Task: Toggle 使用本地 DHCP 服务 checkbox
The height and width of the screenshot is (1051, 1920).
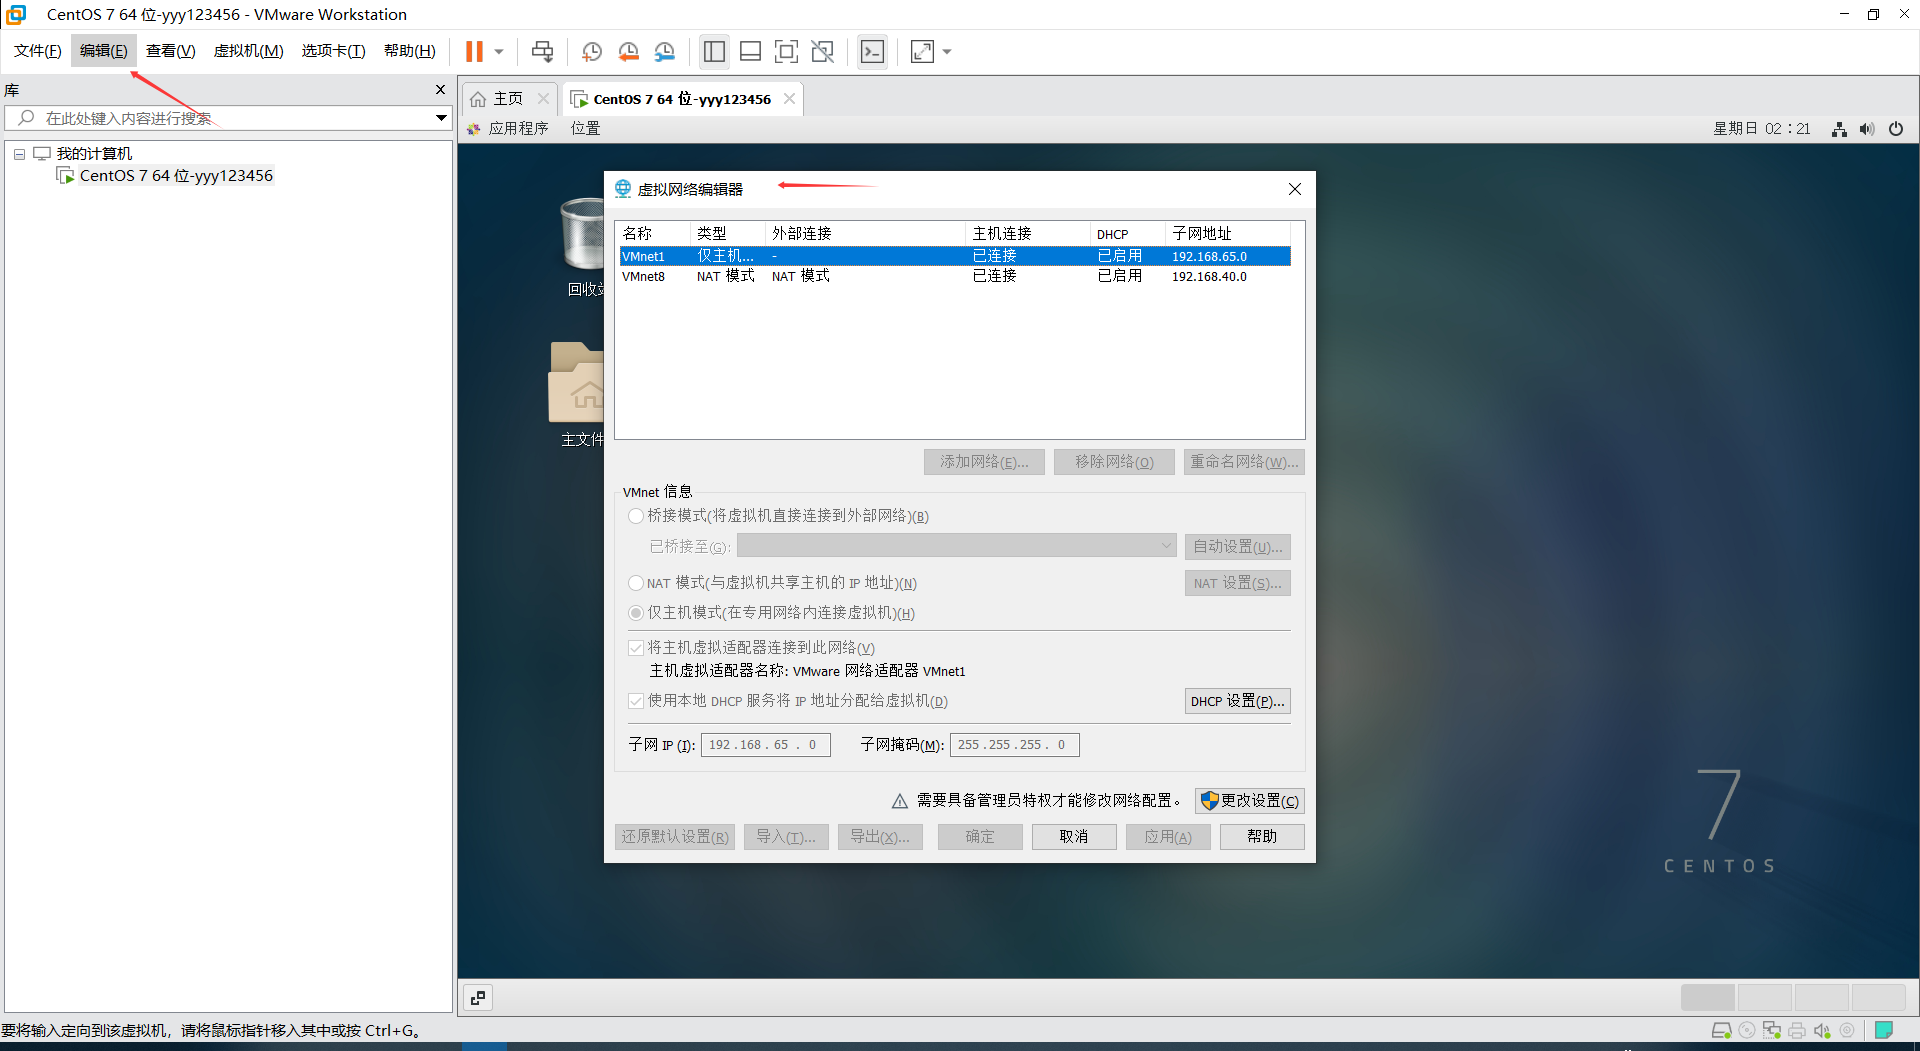Action: (x=636, y=701)
